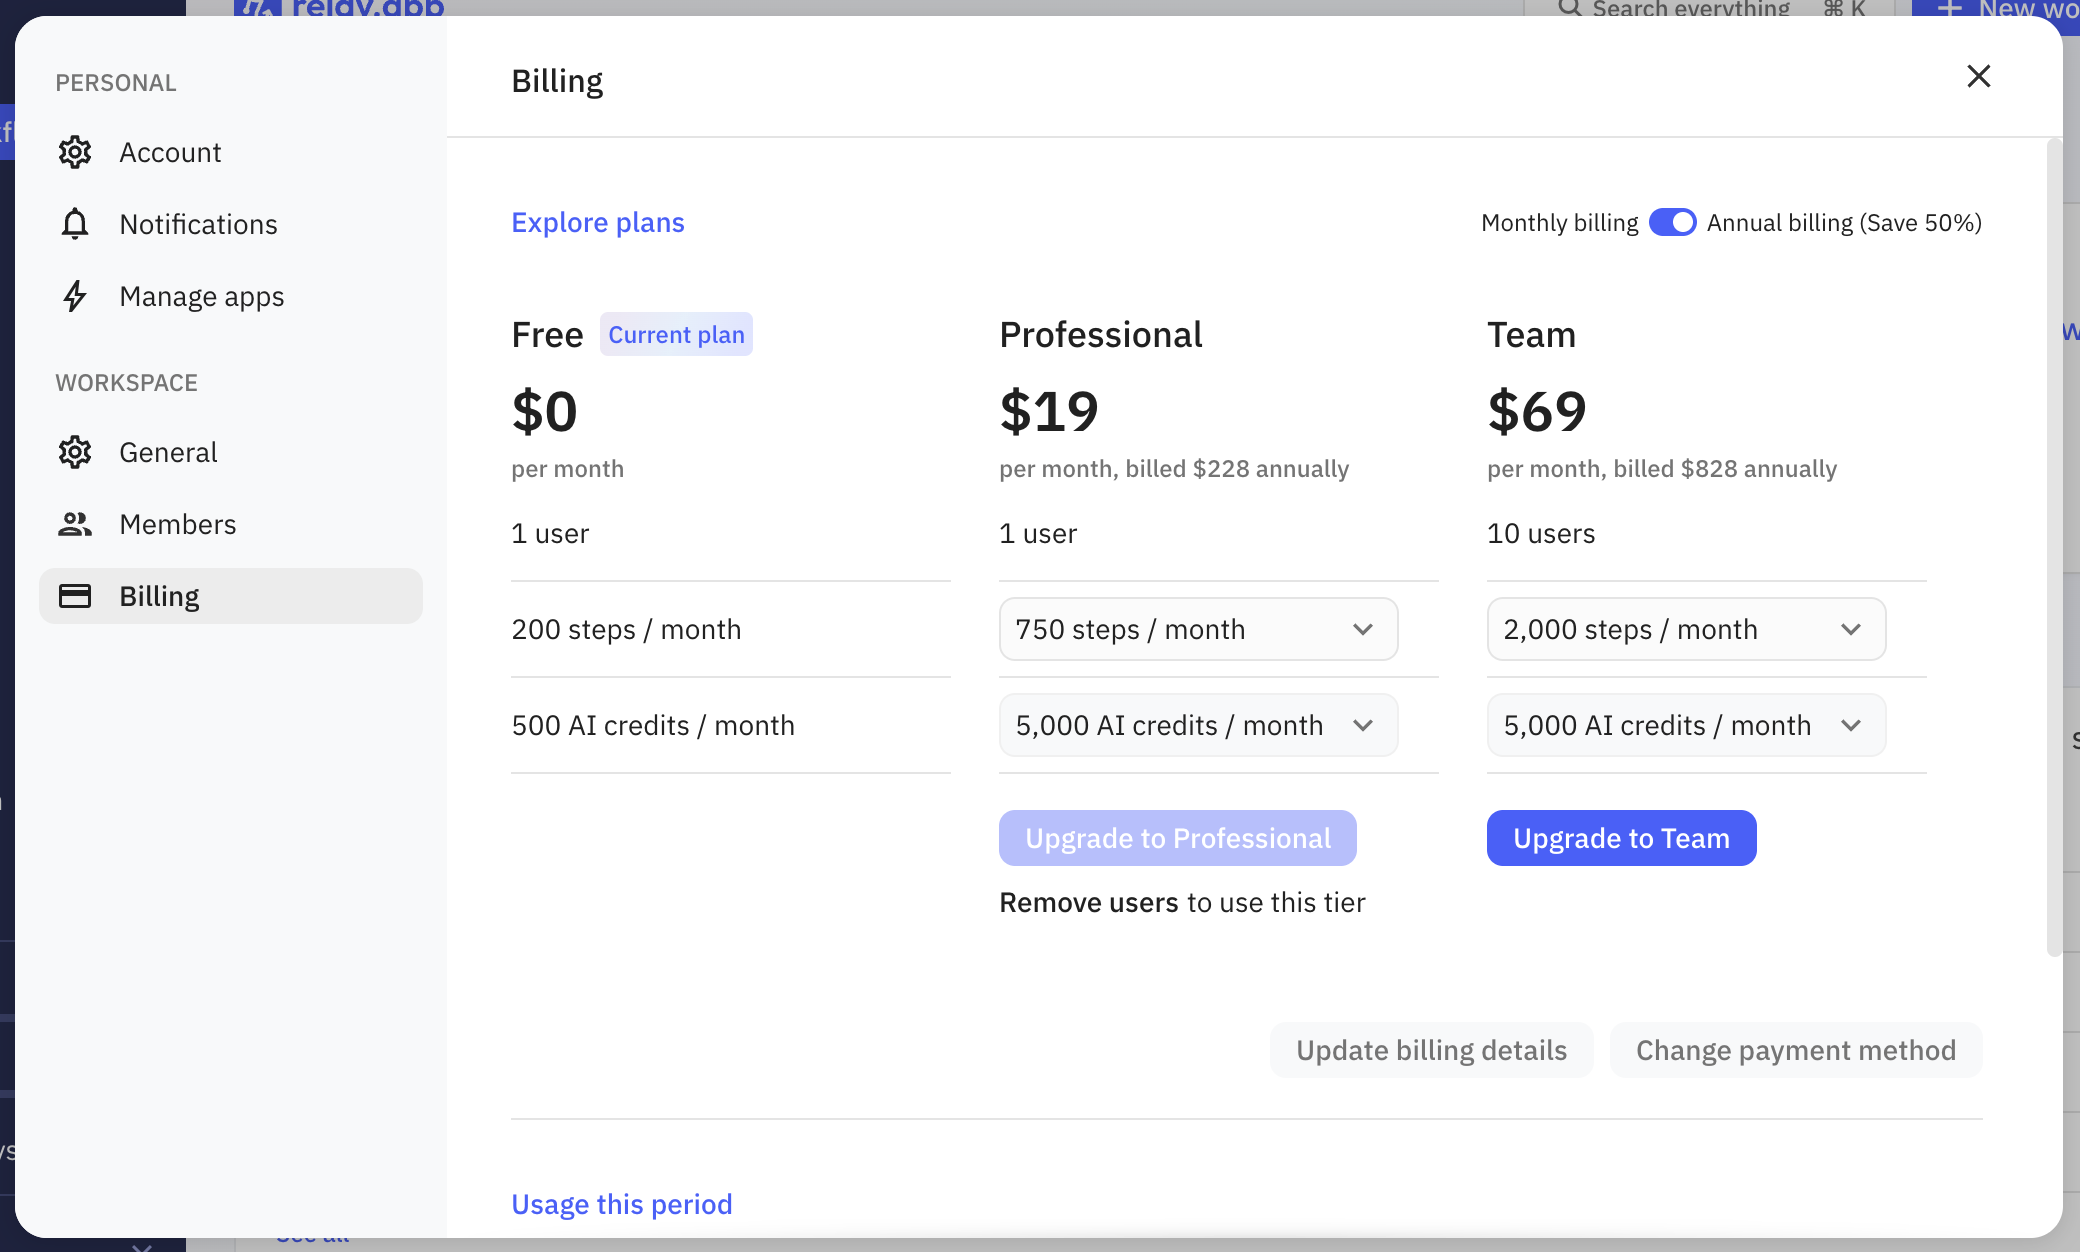The image size is (2080, 1252).
Task: Click the Members people icon
Action: (x=75, y=524)
